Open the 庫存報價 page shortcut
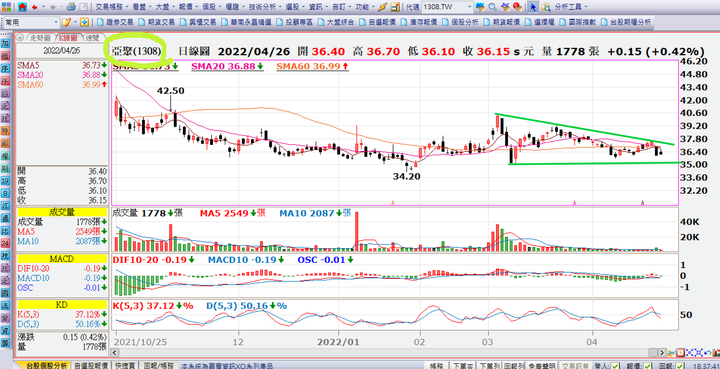Image resolution: width=720 pixels, height=369 pixels. tap(418, 22)
